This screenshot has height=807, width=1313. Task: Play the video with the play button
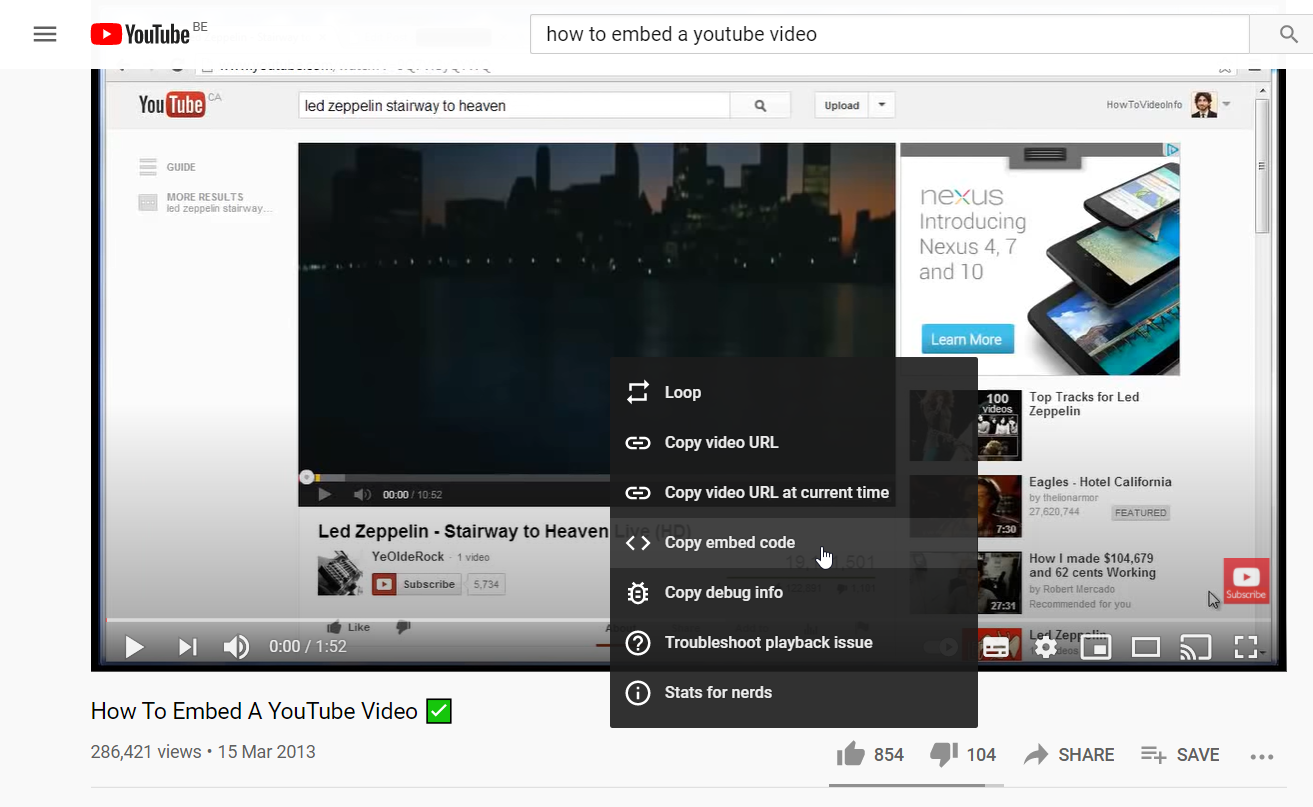(134, 647)
